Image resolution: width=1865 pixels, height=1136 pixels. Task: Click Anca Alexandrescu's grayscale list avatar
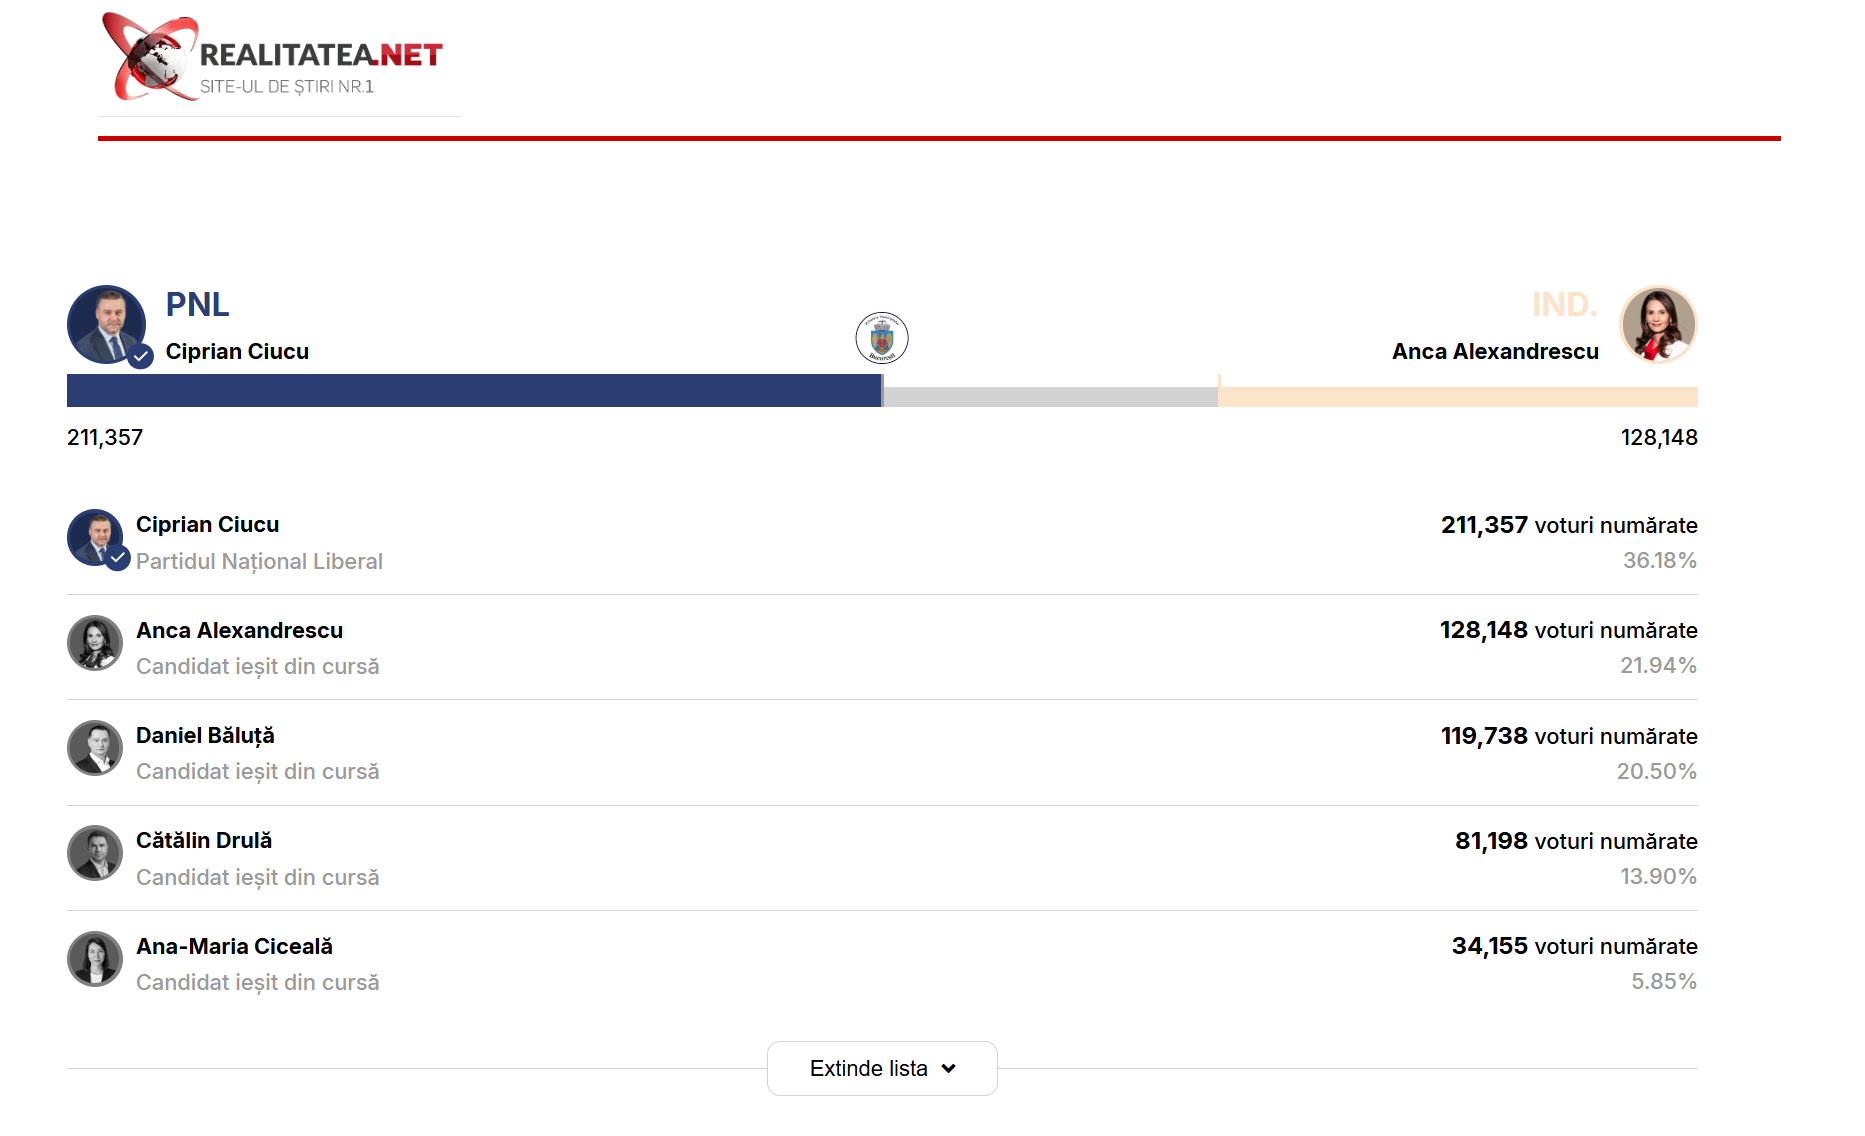[x=95, y=643]
